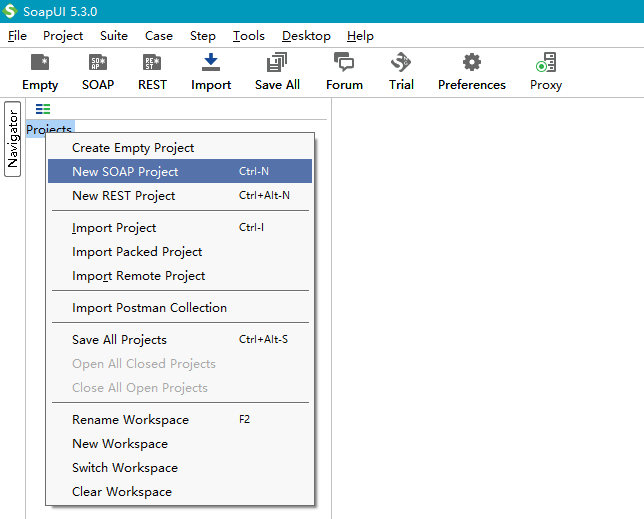
Task: Click Open All Closed Projects entry
Action: pos(180,363)
